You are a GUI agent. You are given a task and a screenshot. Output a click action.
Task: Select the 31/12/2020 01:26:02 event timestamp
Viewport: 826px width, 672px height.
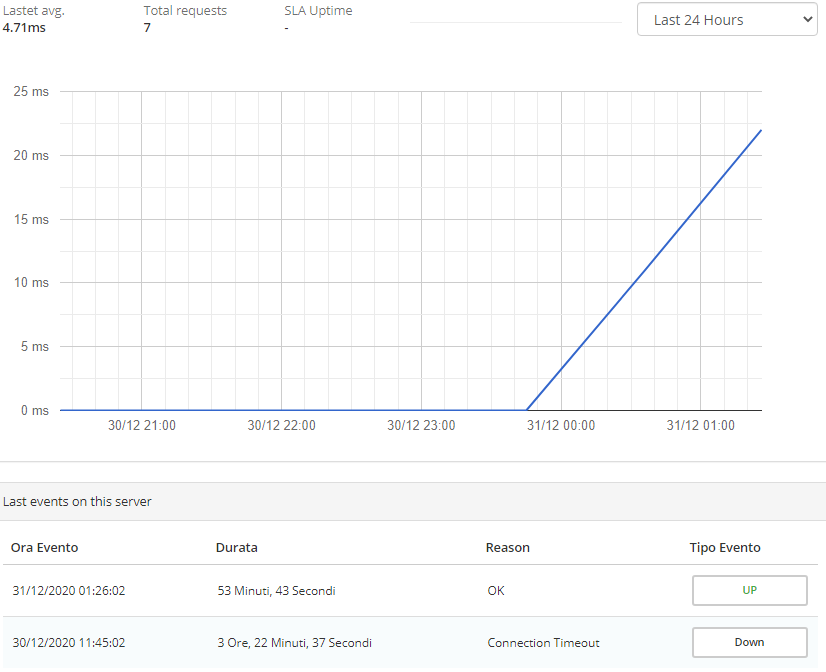click(68, 591)
